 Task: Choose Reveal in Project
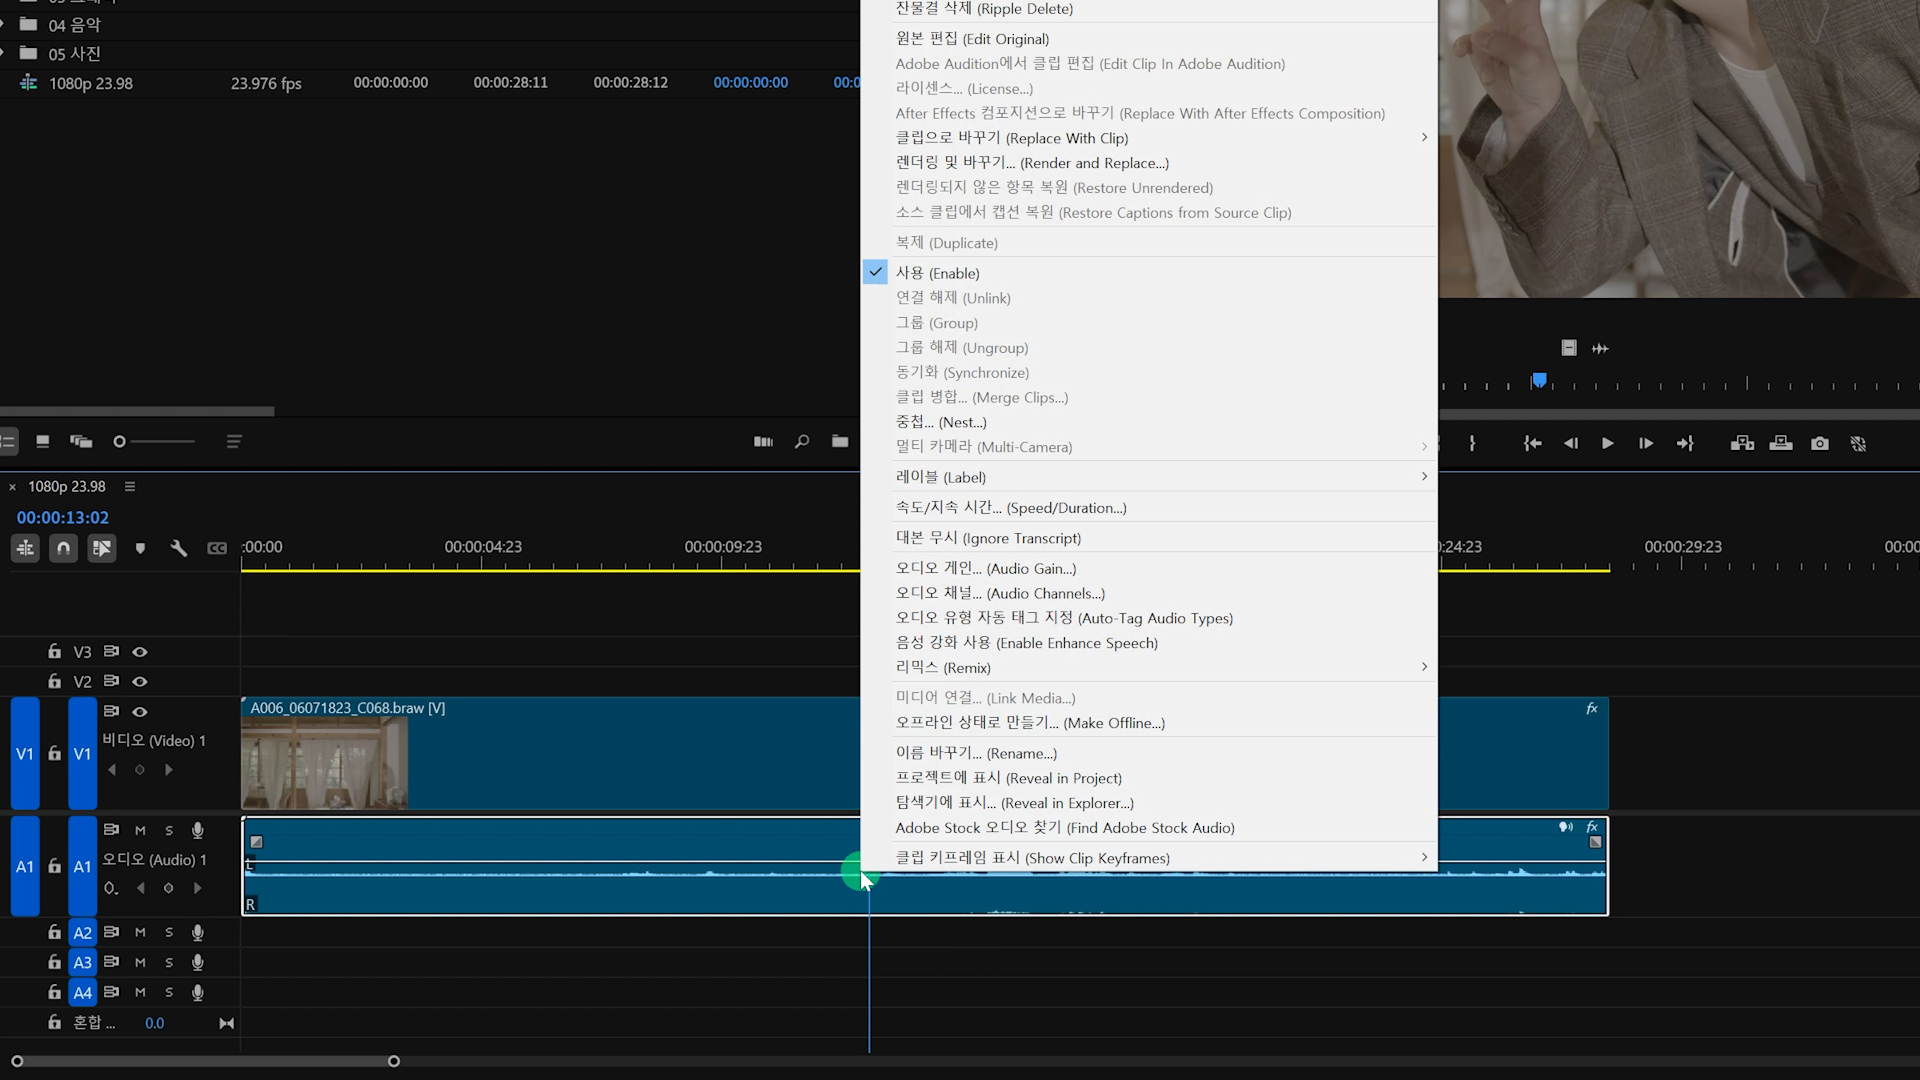[x=1148, y=778]
